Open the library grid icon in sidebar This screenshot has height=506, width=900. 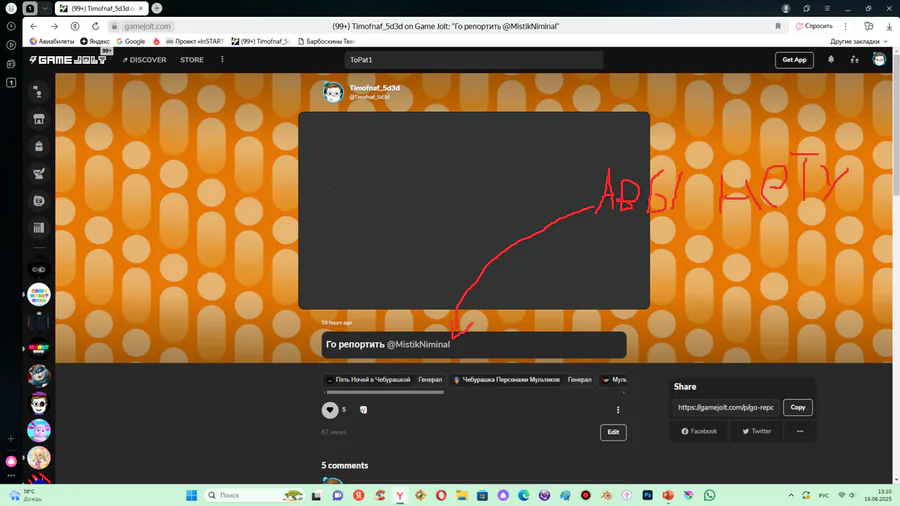click(x=38, y=228)
